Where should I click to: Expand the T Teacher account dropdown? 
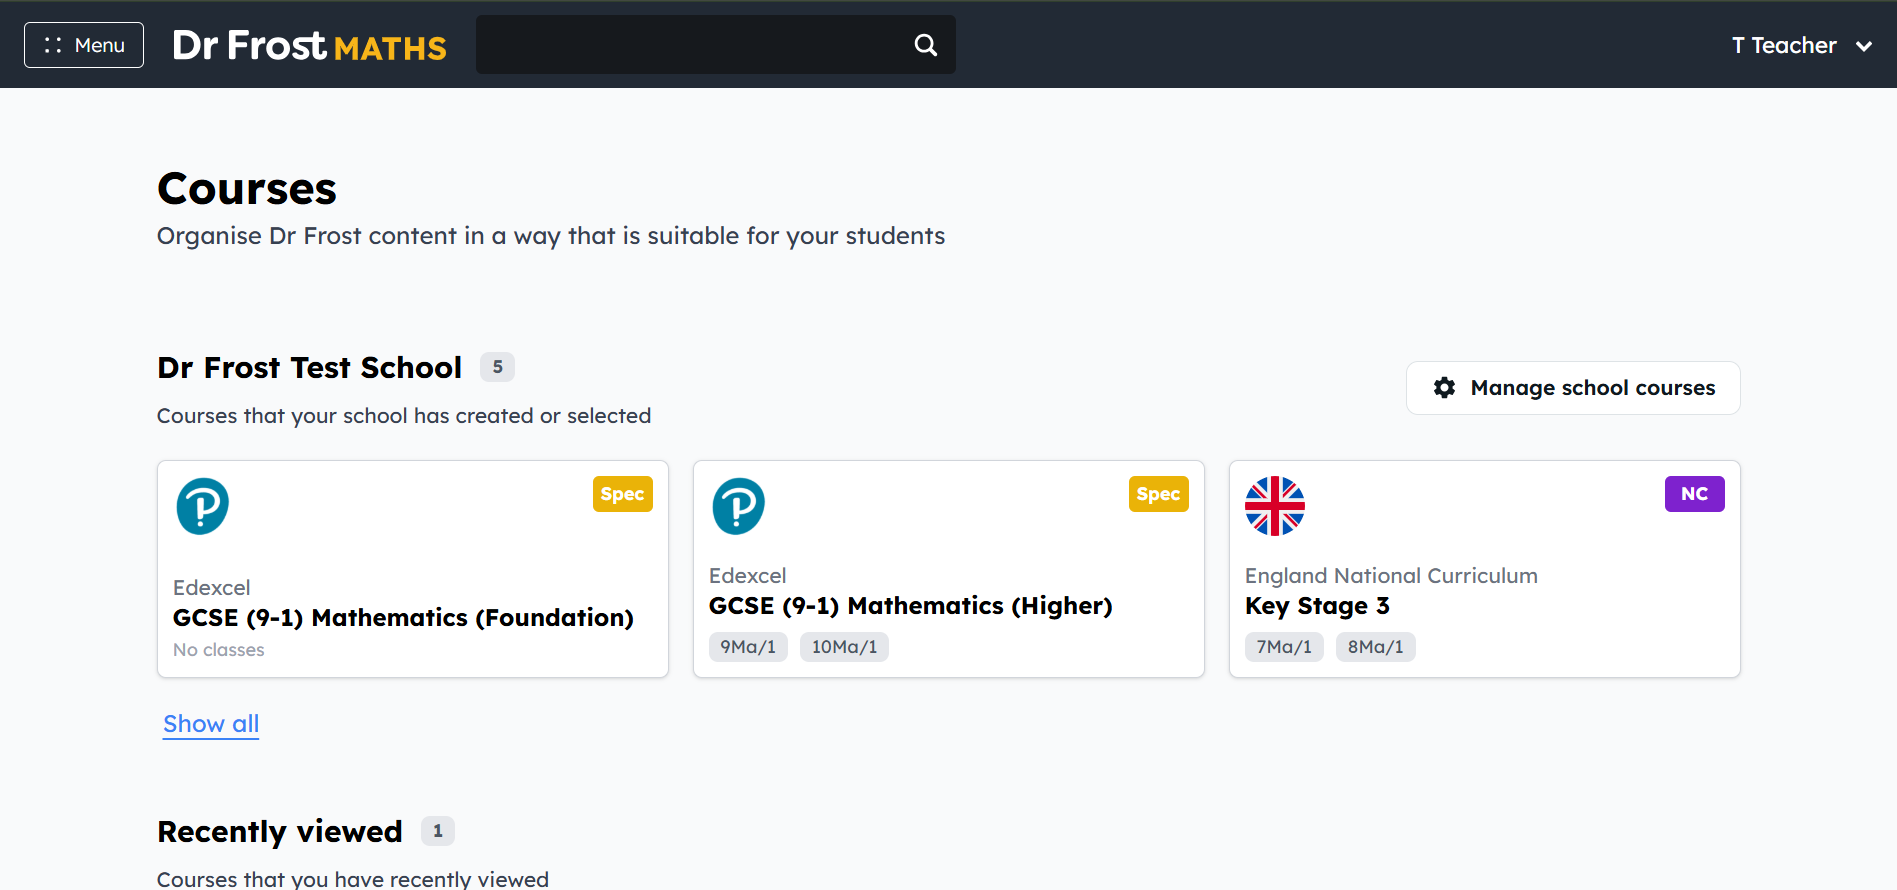1801,45
